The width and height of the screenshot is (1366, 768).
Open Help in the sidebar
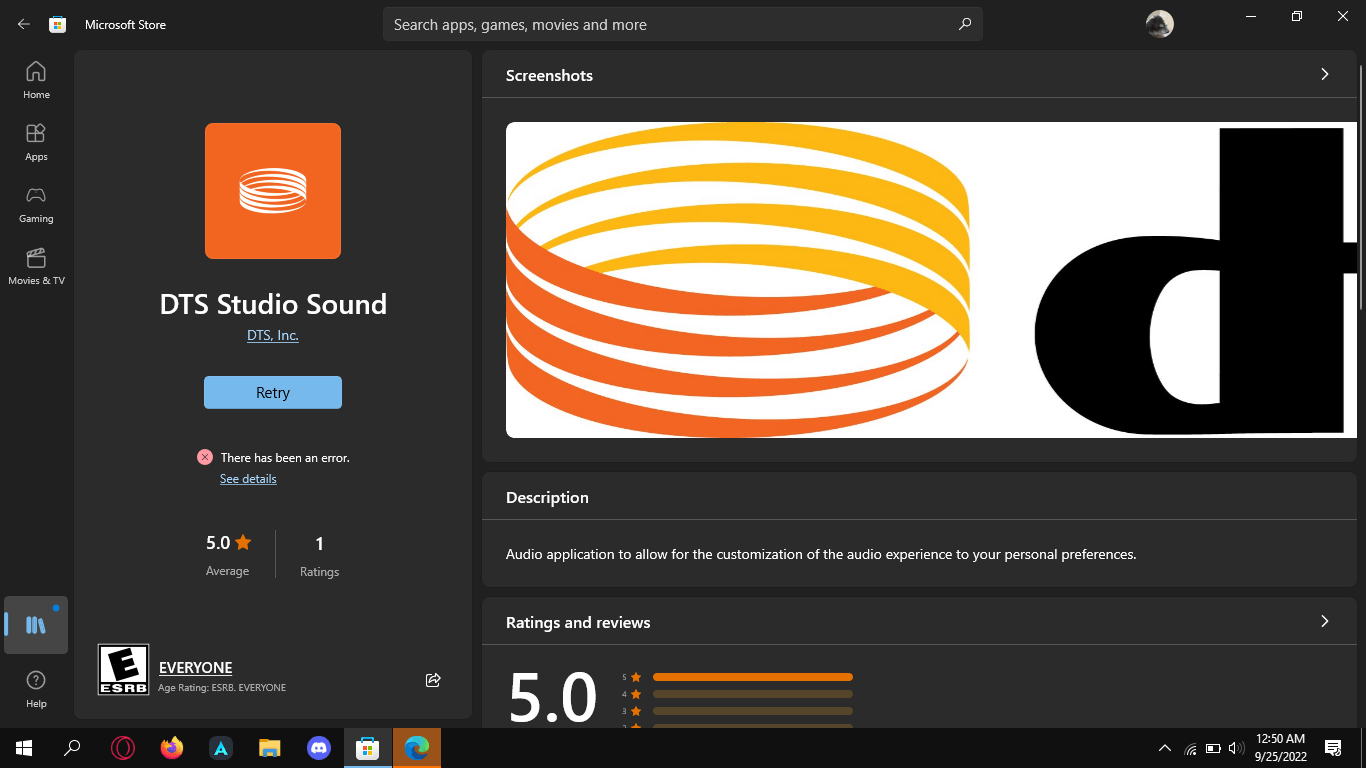coord(36,690)
